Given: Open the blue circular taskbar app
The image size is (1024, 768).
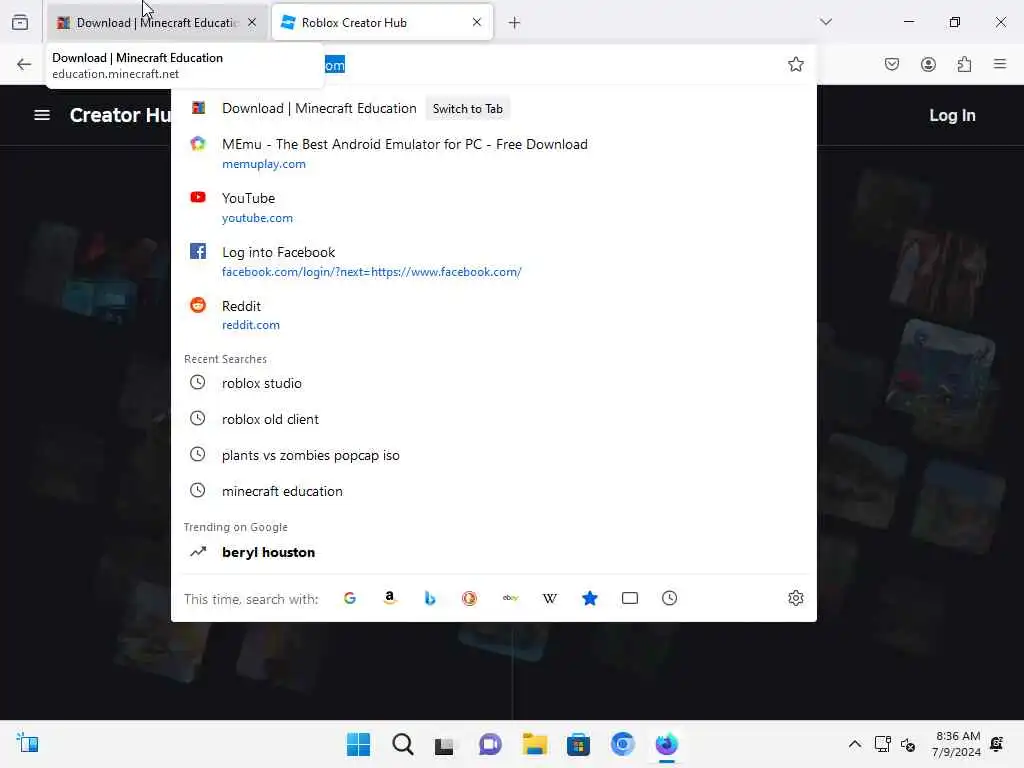Looking at the screenshot, I should (622, 744).
